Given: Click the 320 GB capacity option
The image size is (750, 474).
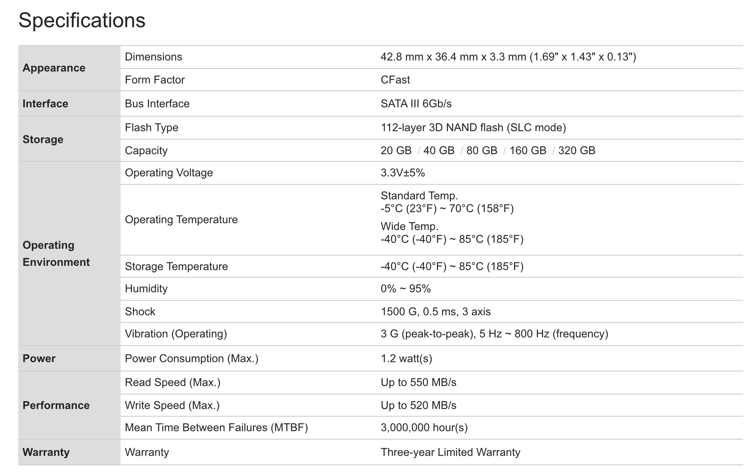Looking at the screenshot, I should click(x=576, y=151).
